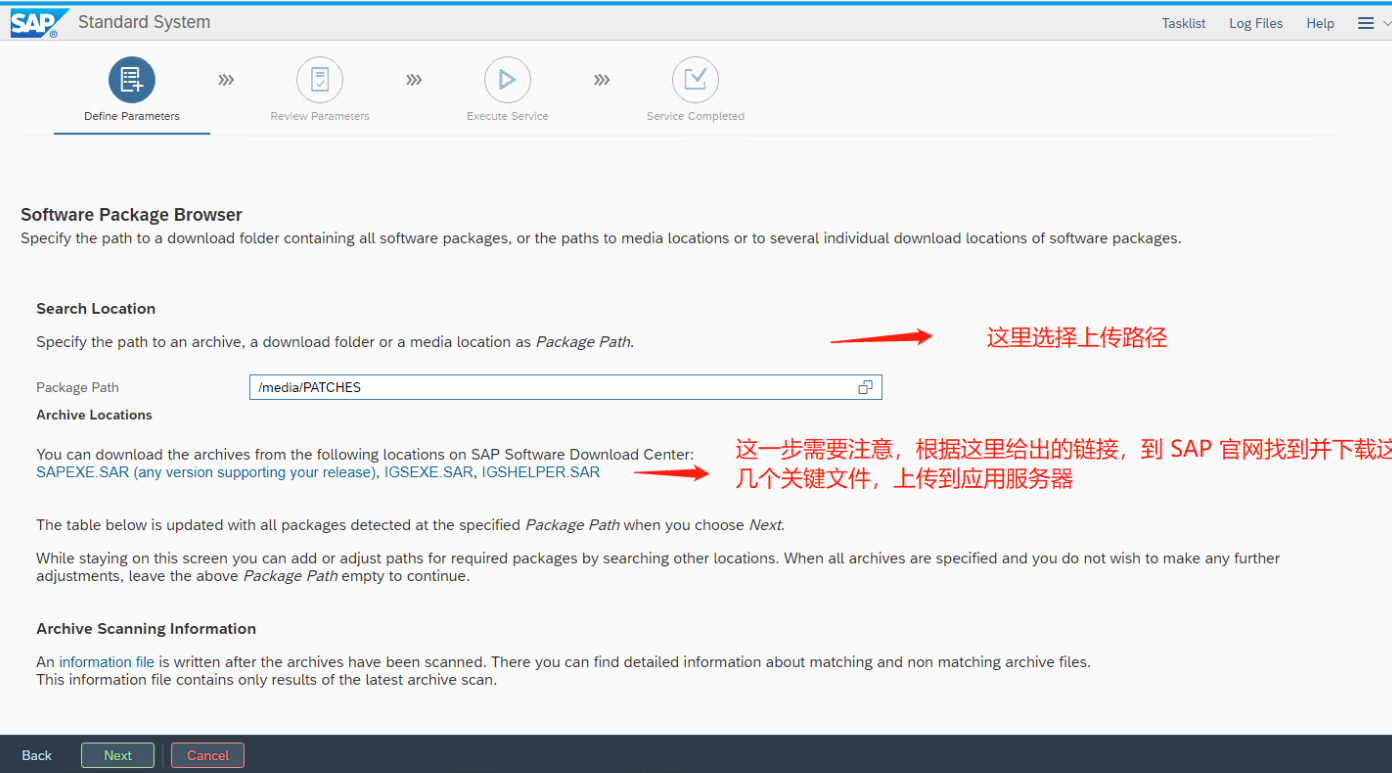Click the Next button
Image resolution: width=1392 pixels, height=773 pixels.
click(x=118, y=755)
